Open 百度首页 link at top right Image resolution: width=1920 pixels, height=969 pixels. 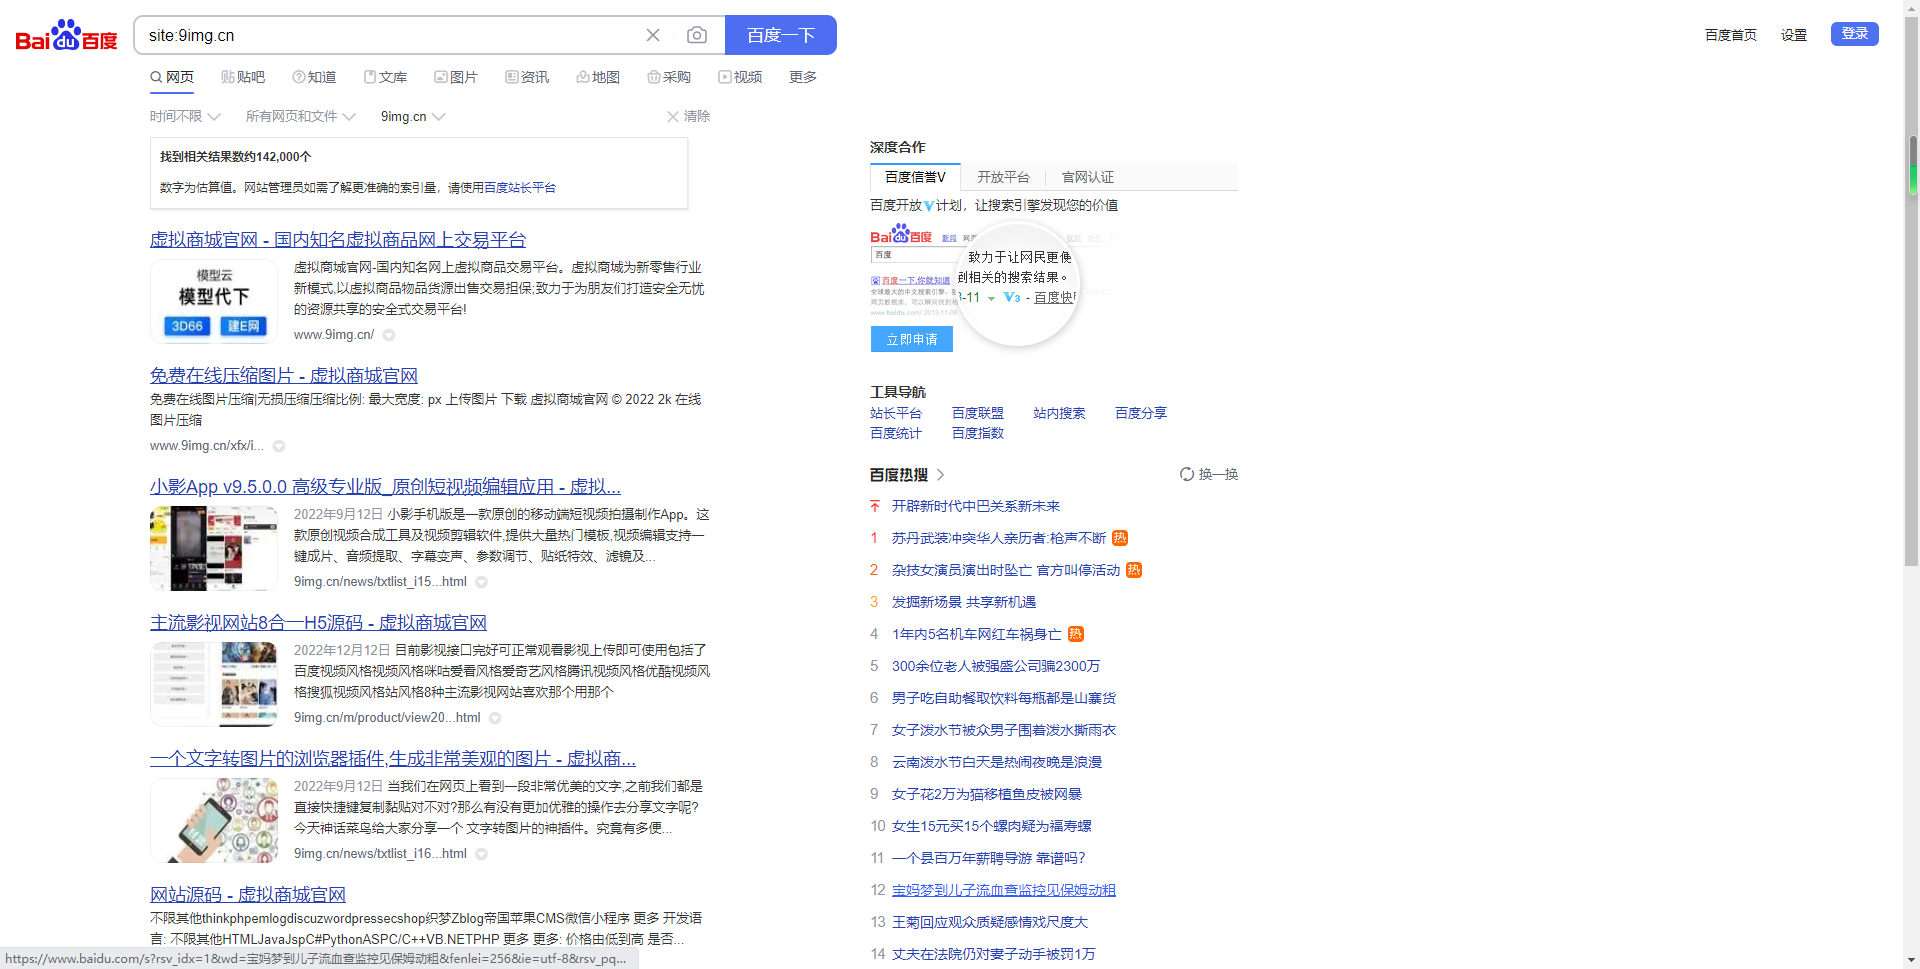[1731, 35]
